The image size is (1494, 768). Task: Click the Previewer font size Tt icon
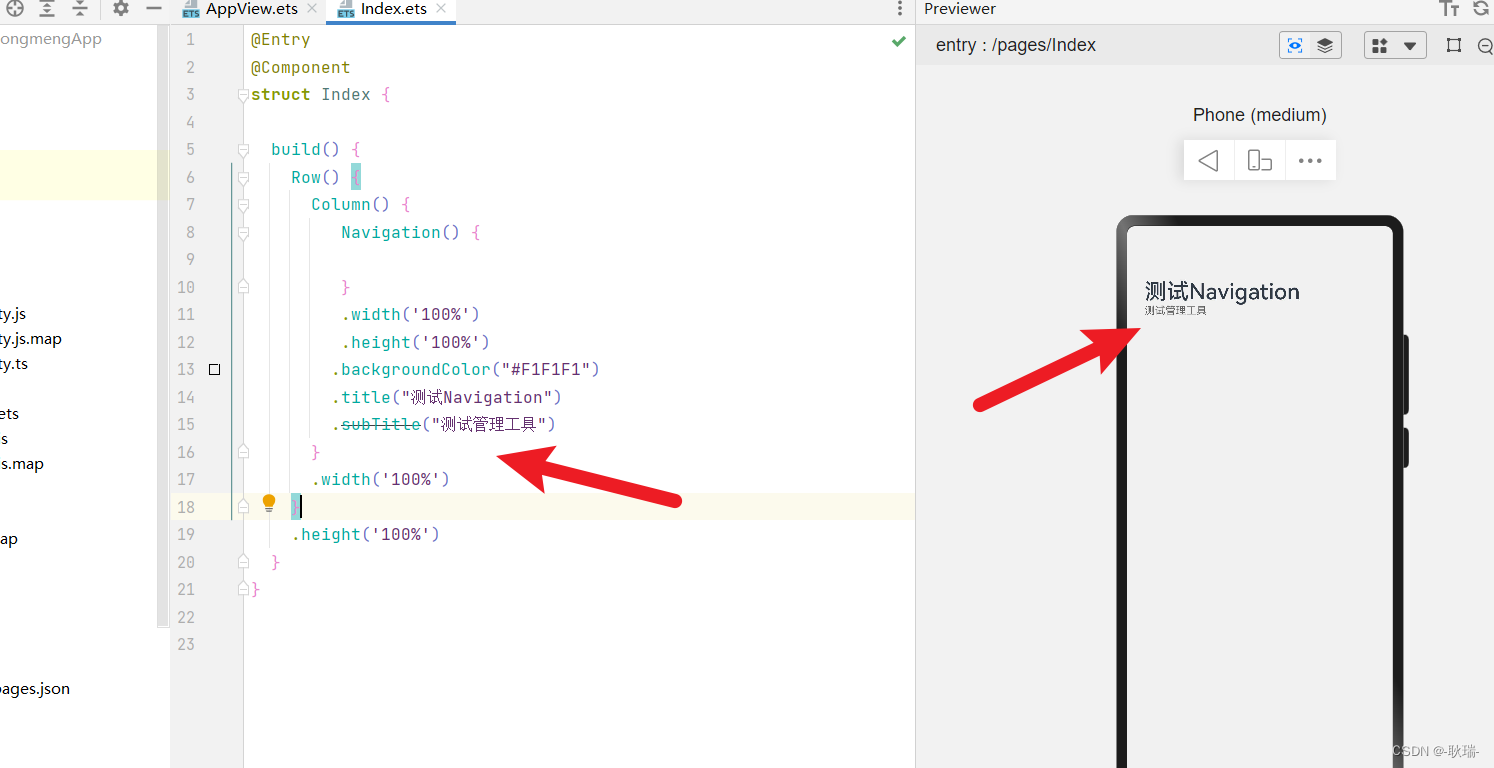[1449, 9]
